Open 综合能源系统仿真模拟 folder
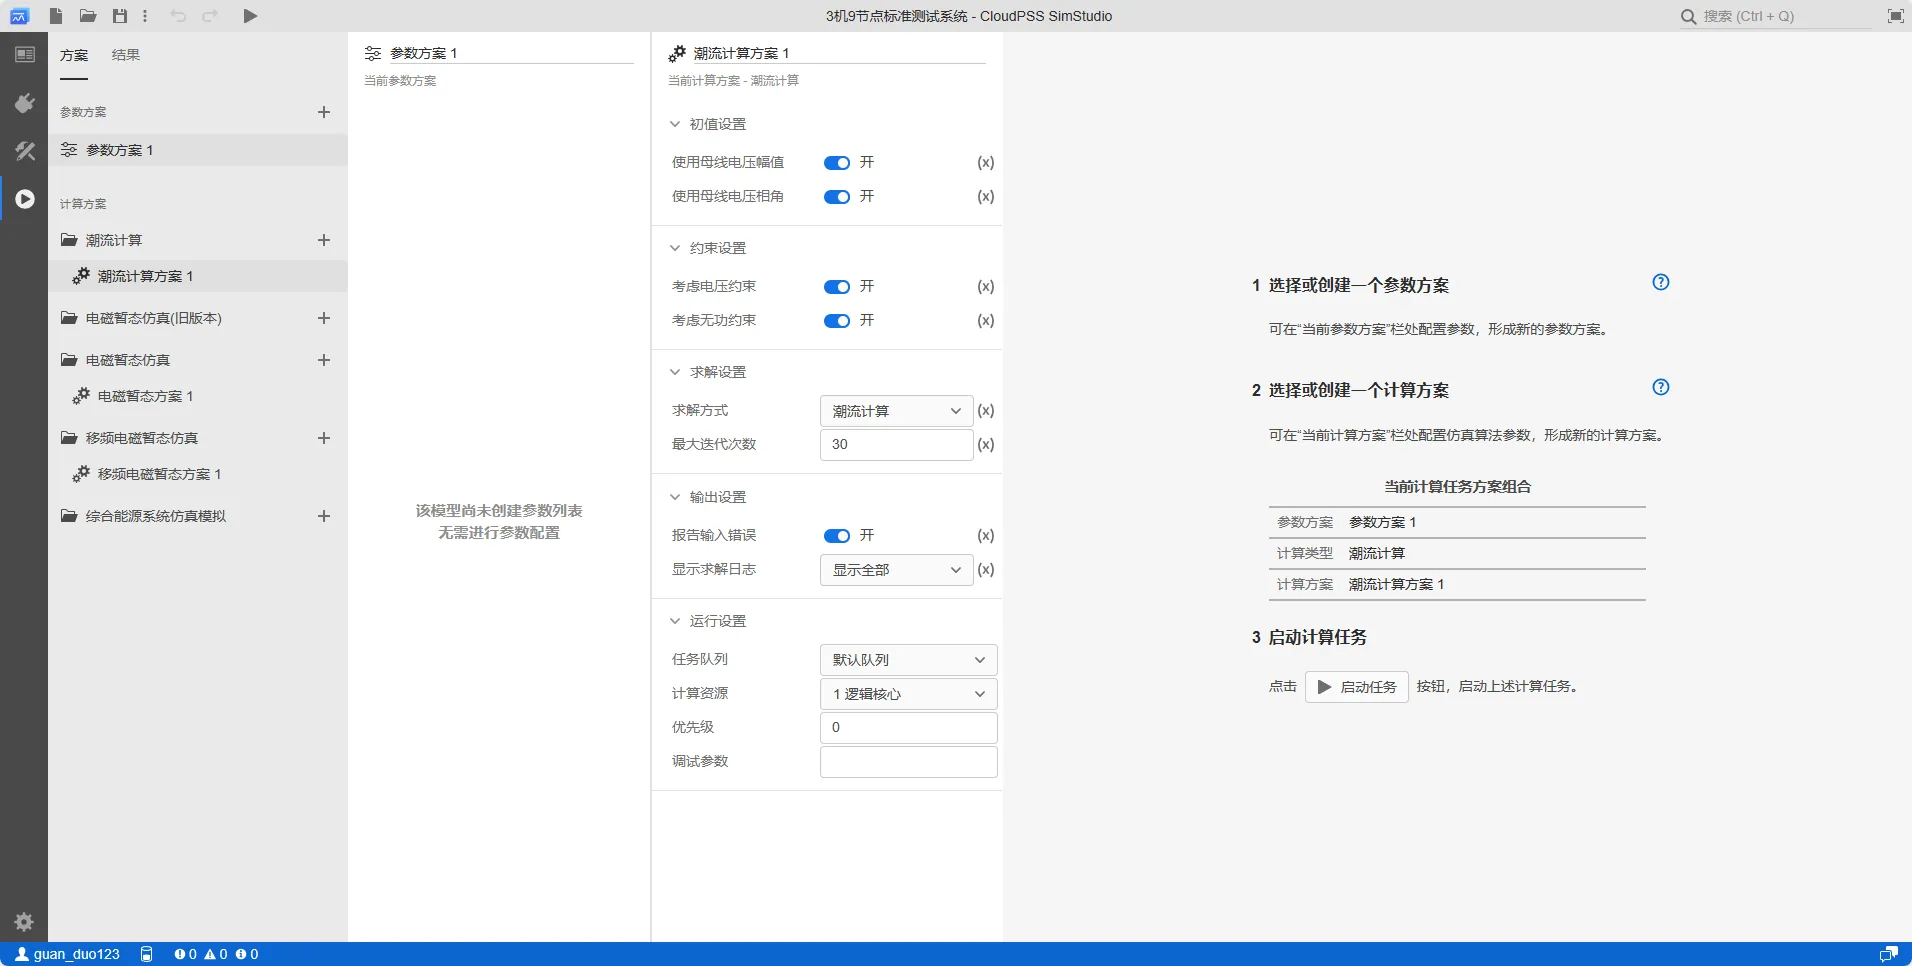This screenshot has width=1912, height=966. [x=143, y=516]
